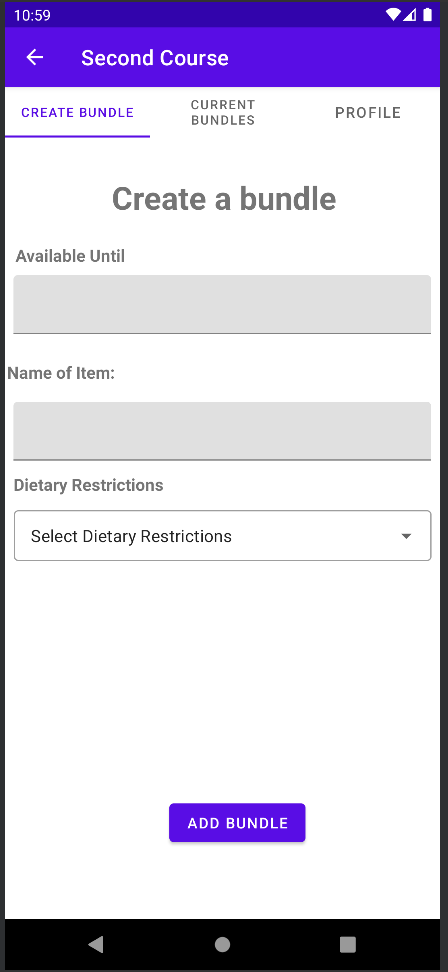Tap the back arrow beside Second Course
Screen dimensions: 448x972
(x=35, y=58)
